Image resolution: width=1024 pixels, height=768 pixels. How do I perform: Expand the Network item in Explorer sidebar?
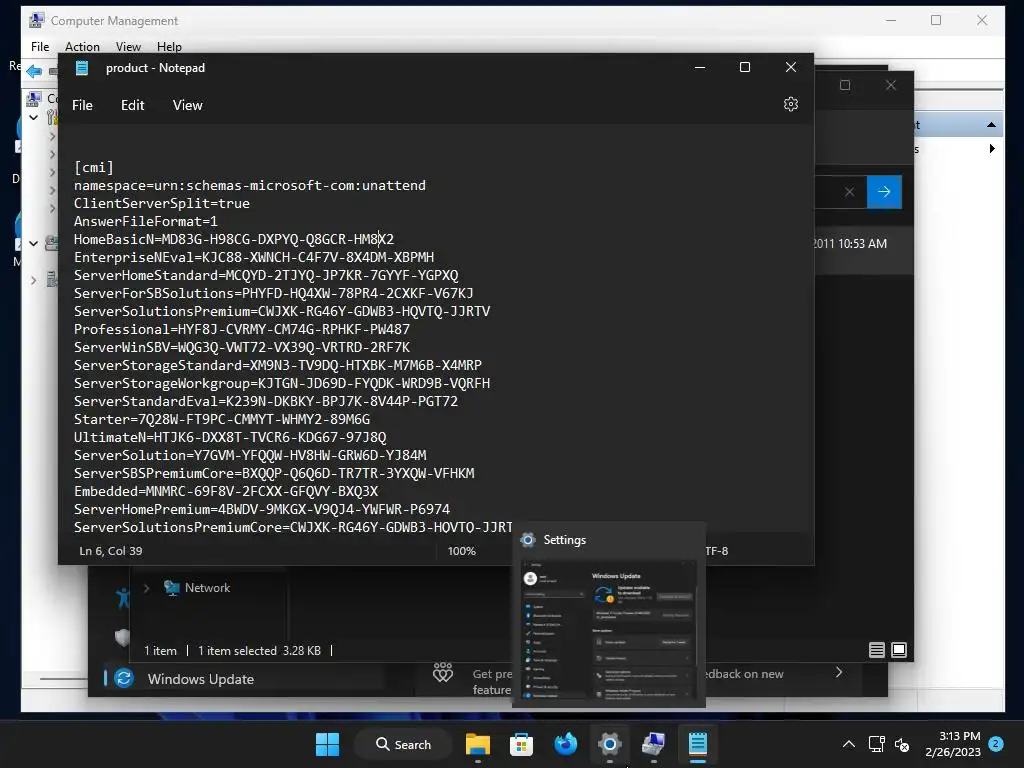tap(147, 588)
